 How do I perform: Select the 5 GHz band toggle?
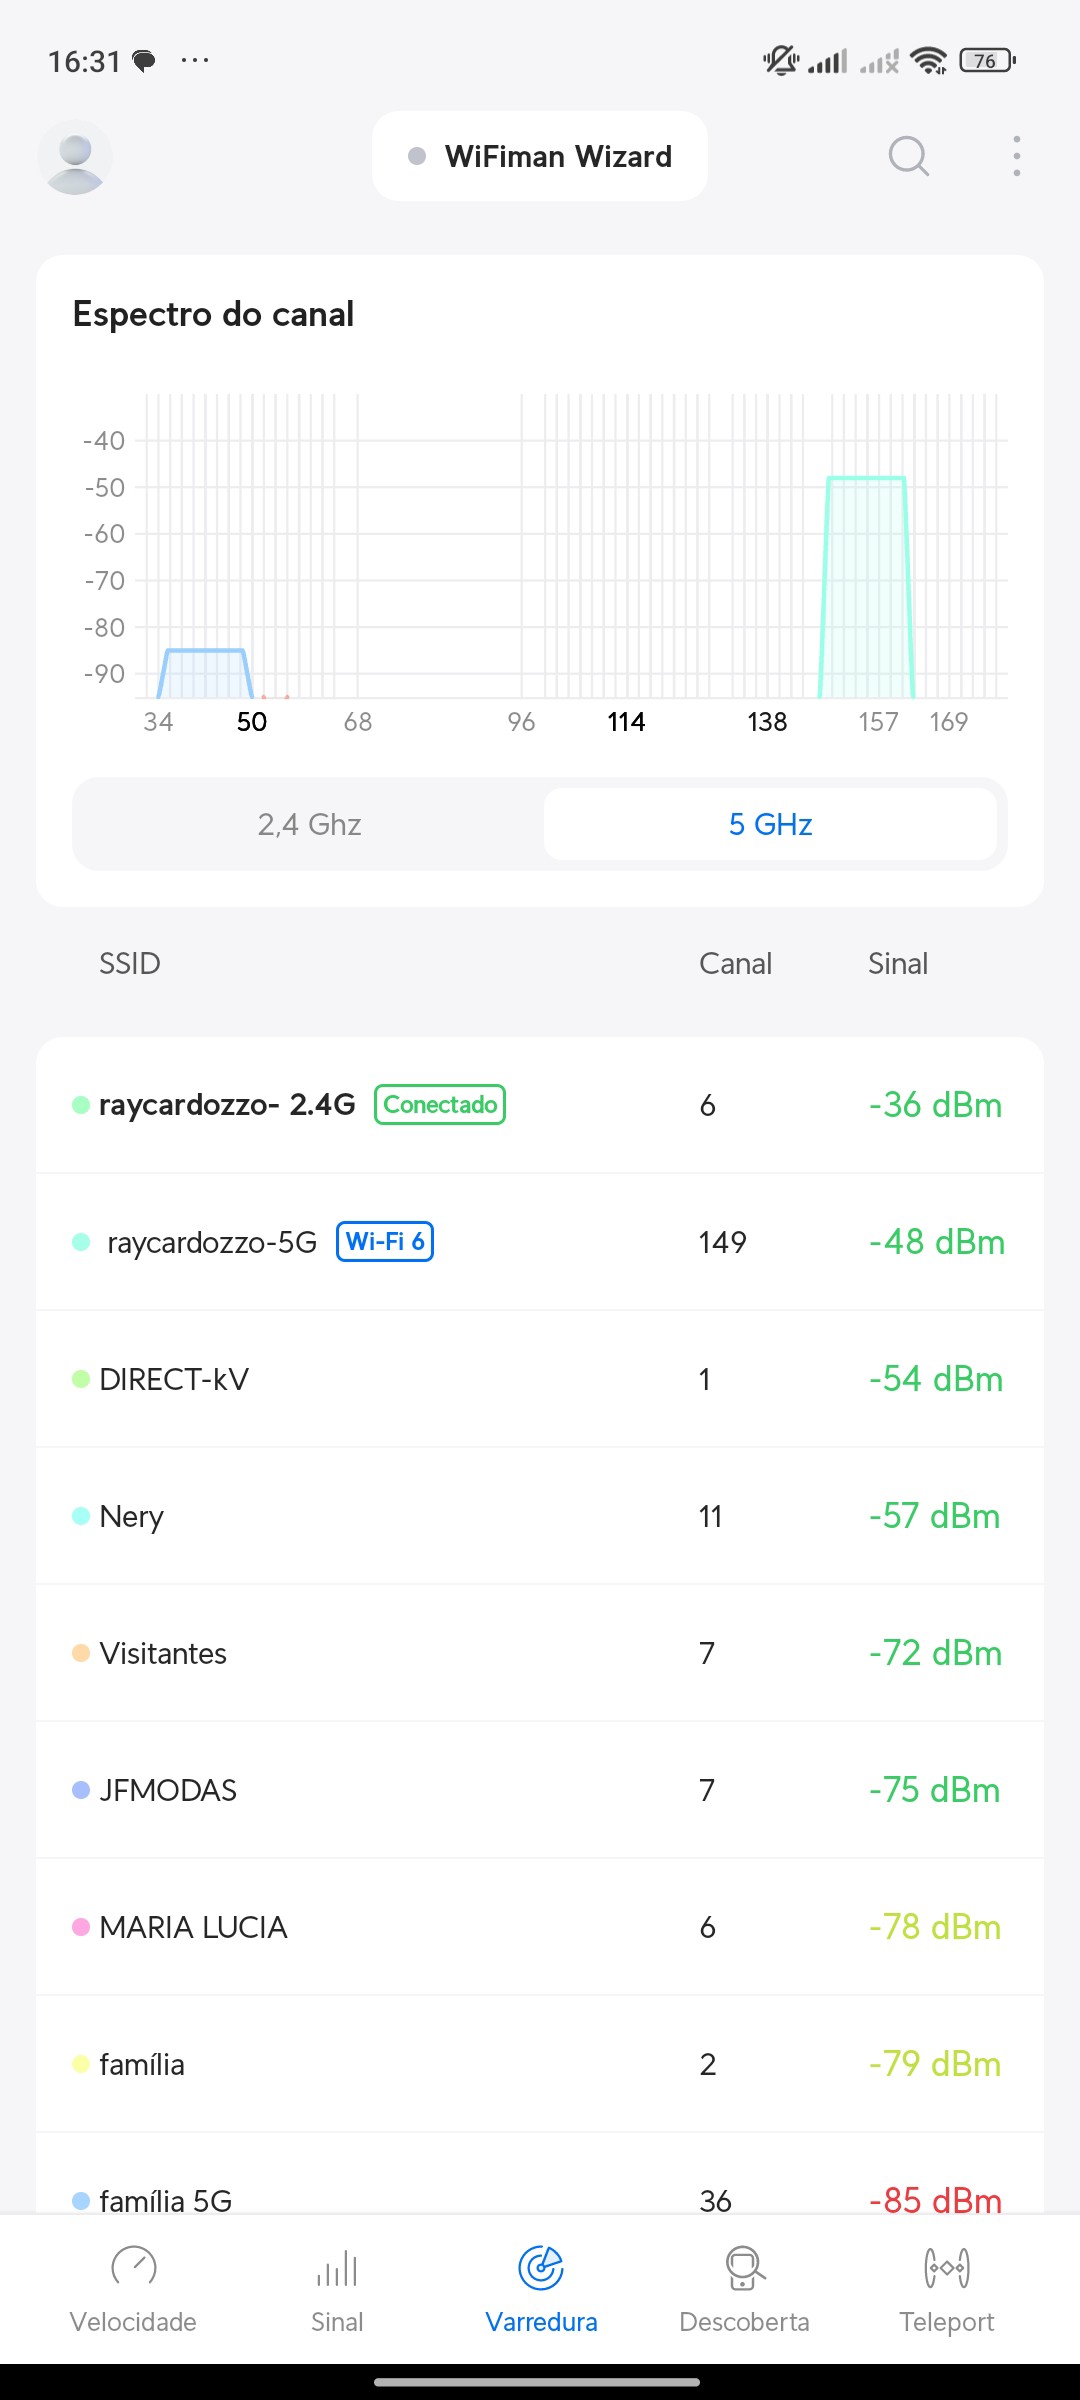pos(770,824)
